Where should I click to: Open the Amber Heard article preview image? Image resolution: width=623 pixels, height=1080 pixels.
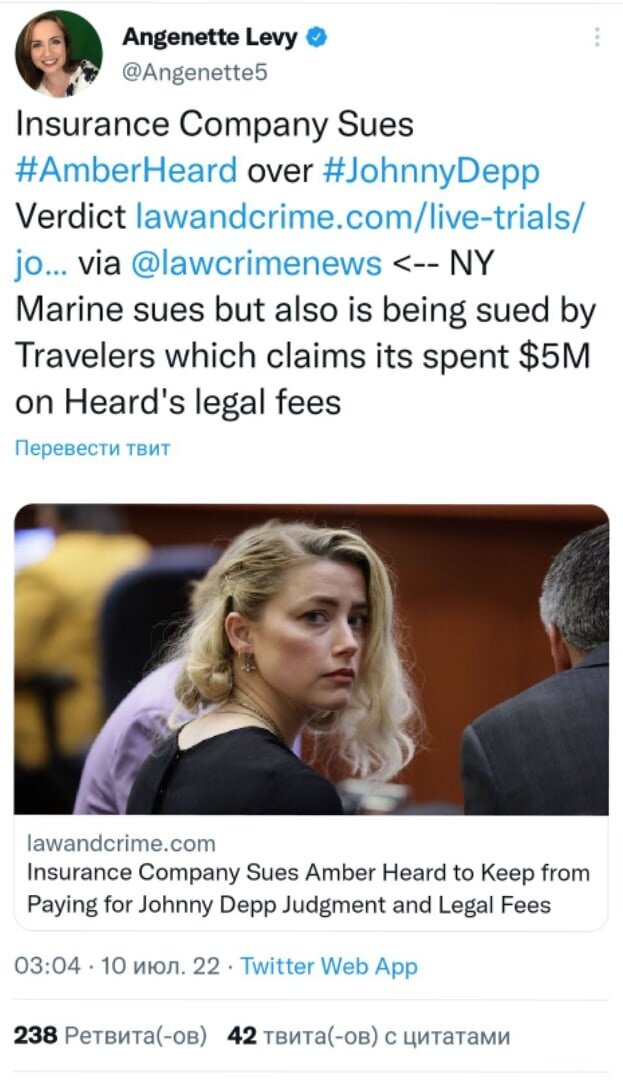pos(311,659)
